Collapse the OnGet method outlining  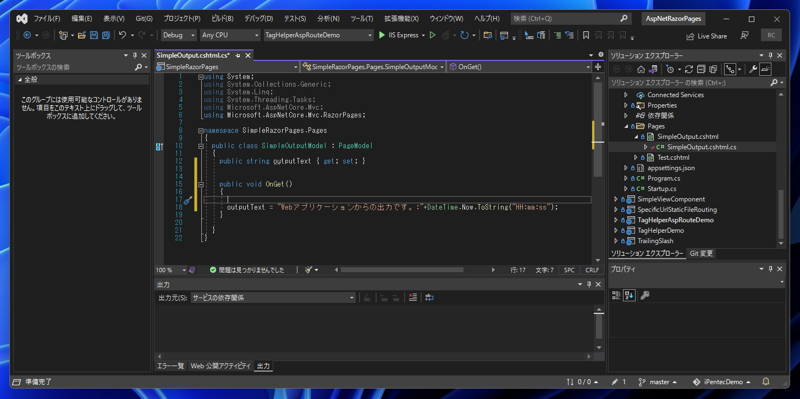coord(201,184)
